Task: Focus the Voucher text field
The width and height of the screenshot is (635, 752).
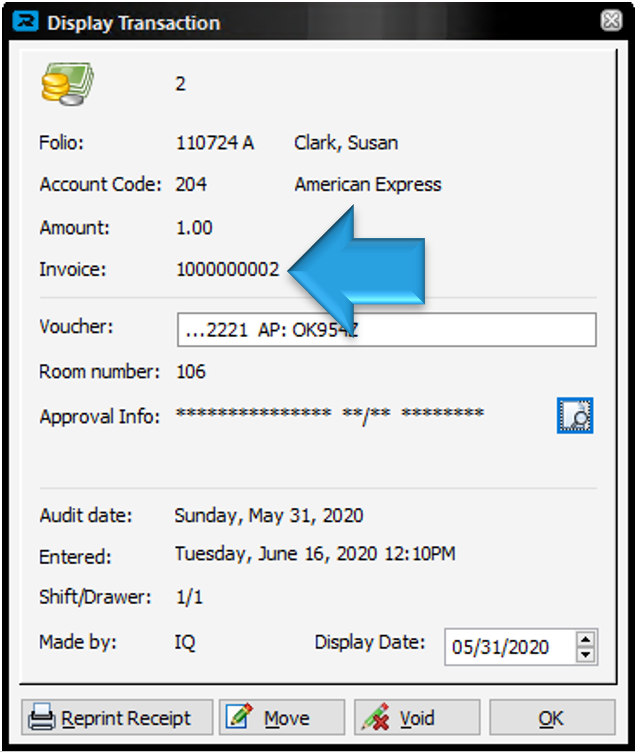Action: pyautogui.click(x=386, y=329)
